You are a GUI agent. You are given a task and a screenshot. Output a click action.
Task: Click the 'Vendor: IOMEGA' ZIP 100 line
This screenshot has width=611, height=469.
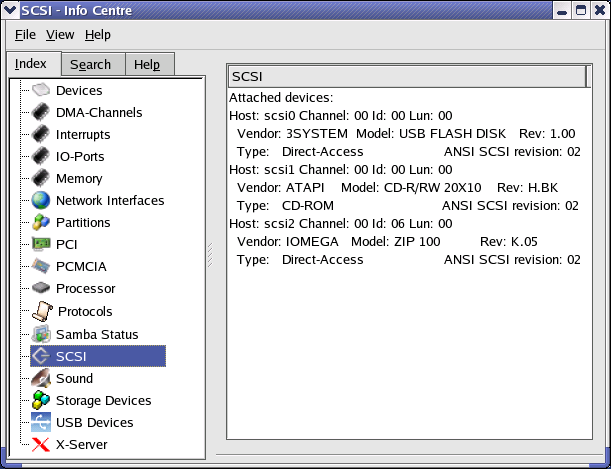tap(387, 242)
